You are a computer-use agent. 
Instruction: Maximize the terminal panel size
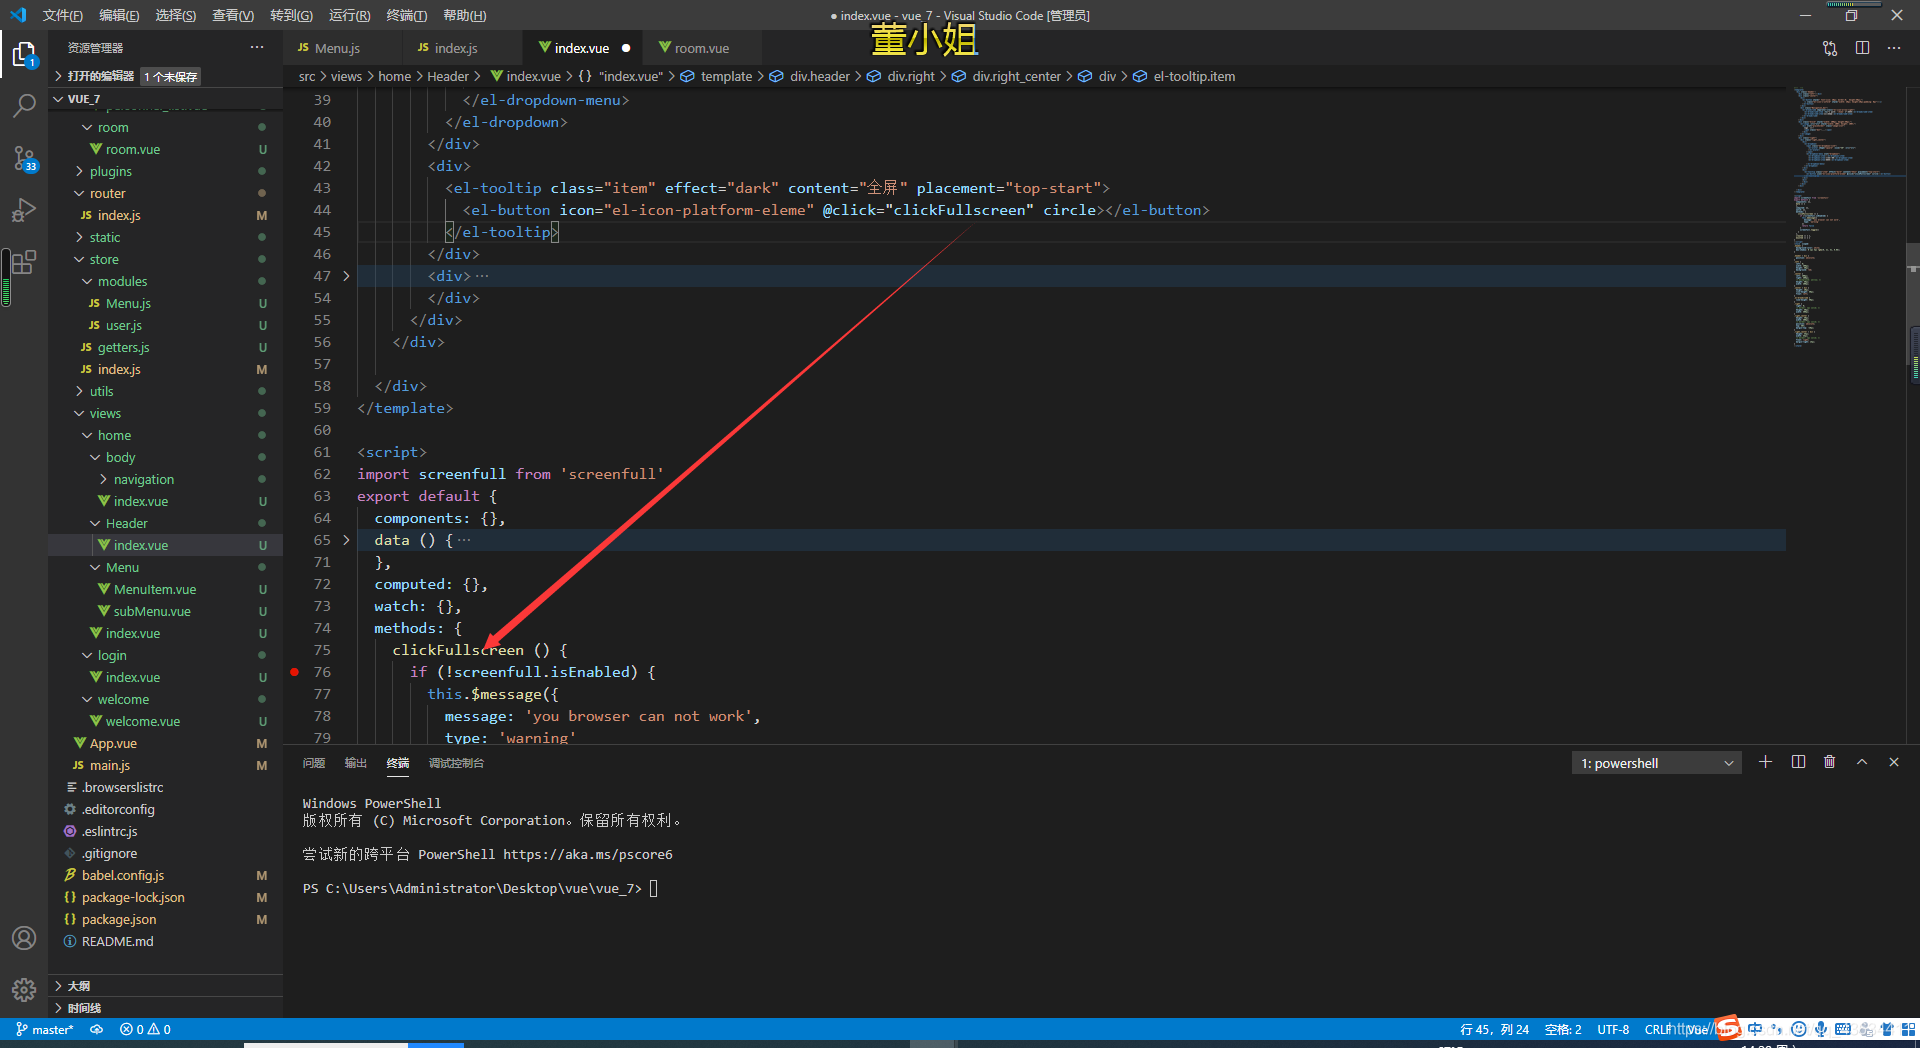click(1862, 762)
